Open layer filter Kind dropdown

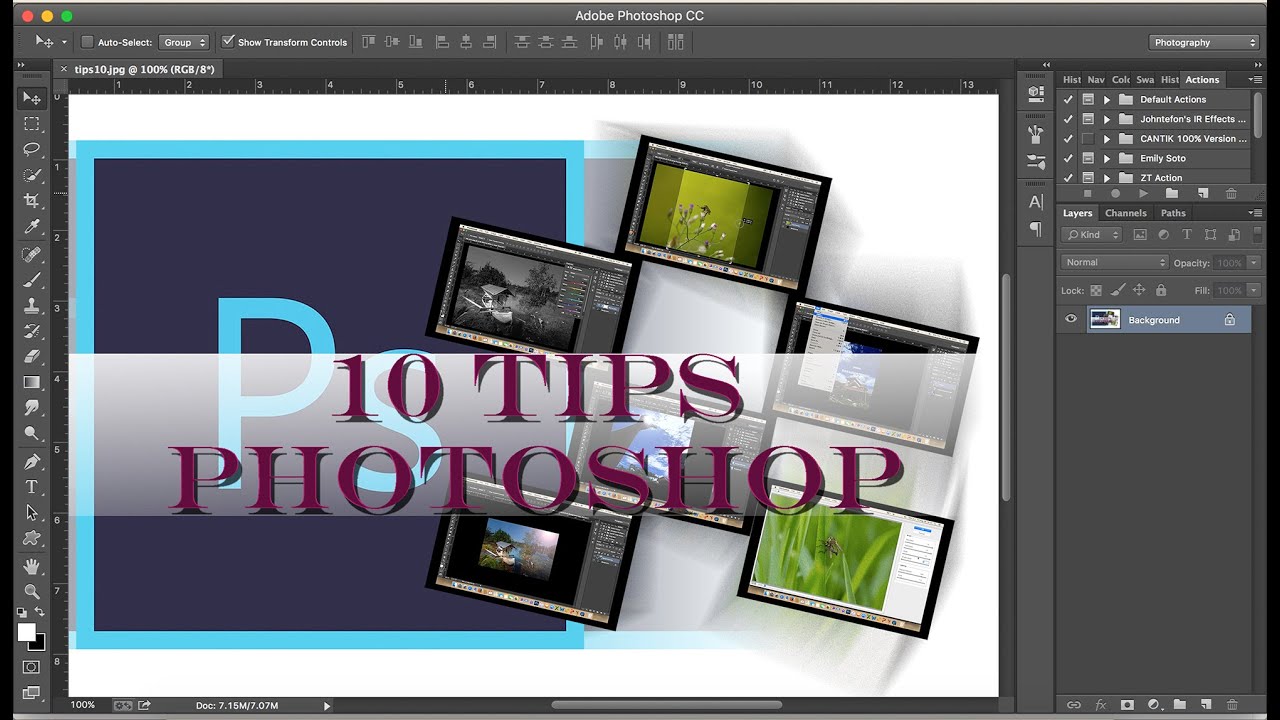coord(1093,235)
